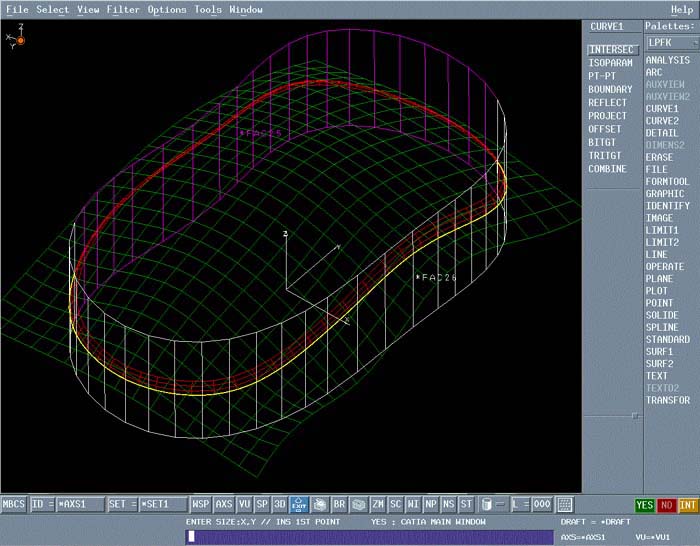Click the blue command input bar
This screenshot has width=700, height=546.
pos(368,537)
